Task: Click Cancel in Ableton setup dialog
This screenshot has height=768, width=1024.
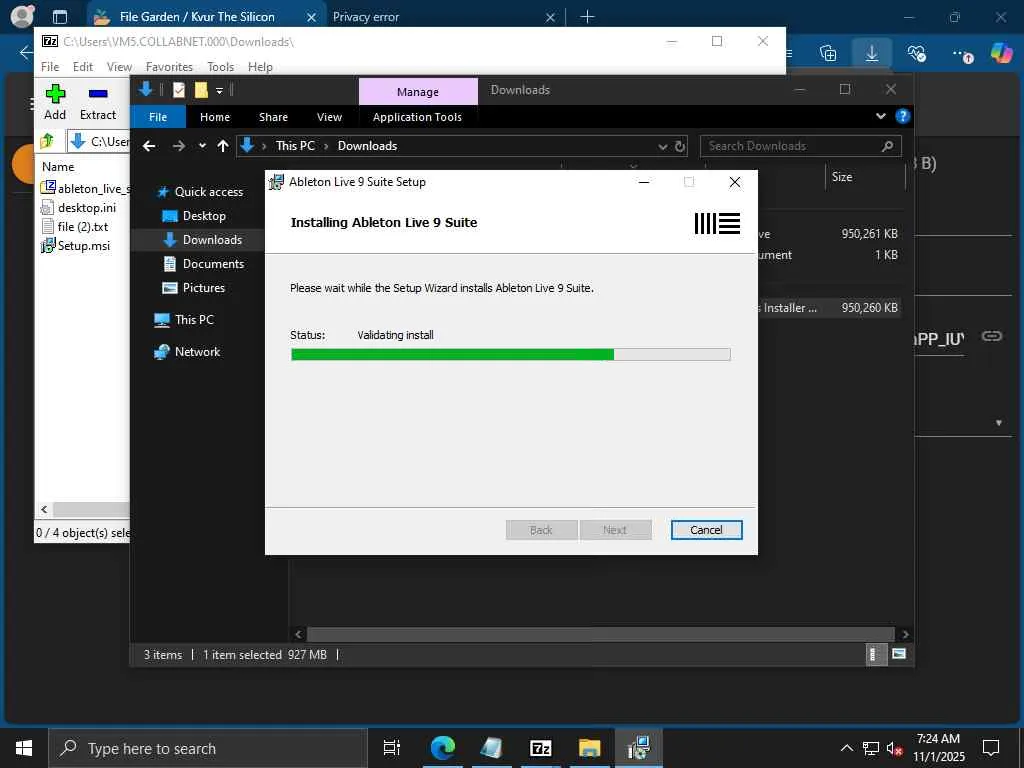Action: coord(706,530)
